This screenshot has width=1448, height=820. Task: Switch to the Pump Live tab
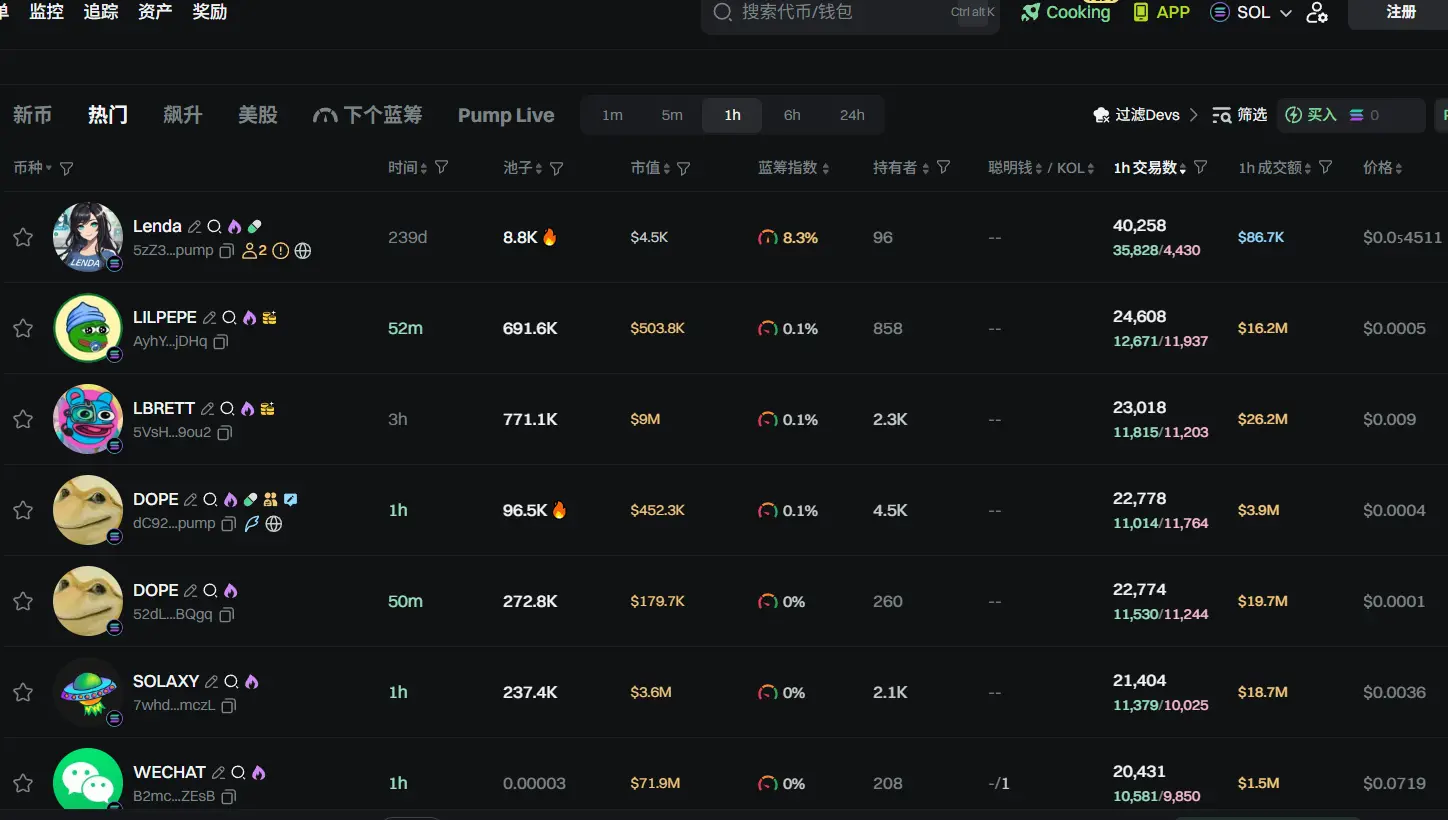point(506,115)
